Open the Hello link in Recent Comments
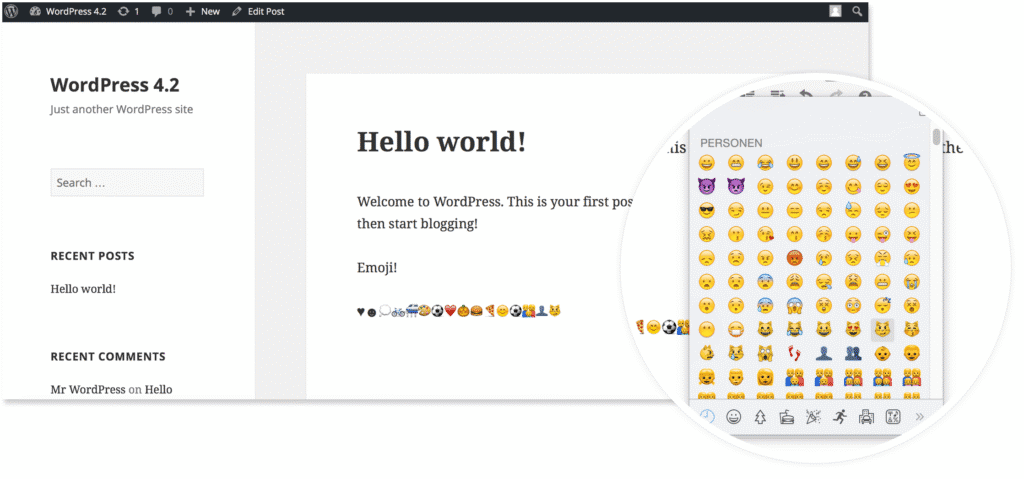 (158, 389)
